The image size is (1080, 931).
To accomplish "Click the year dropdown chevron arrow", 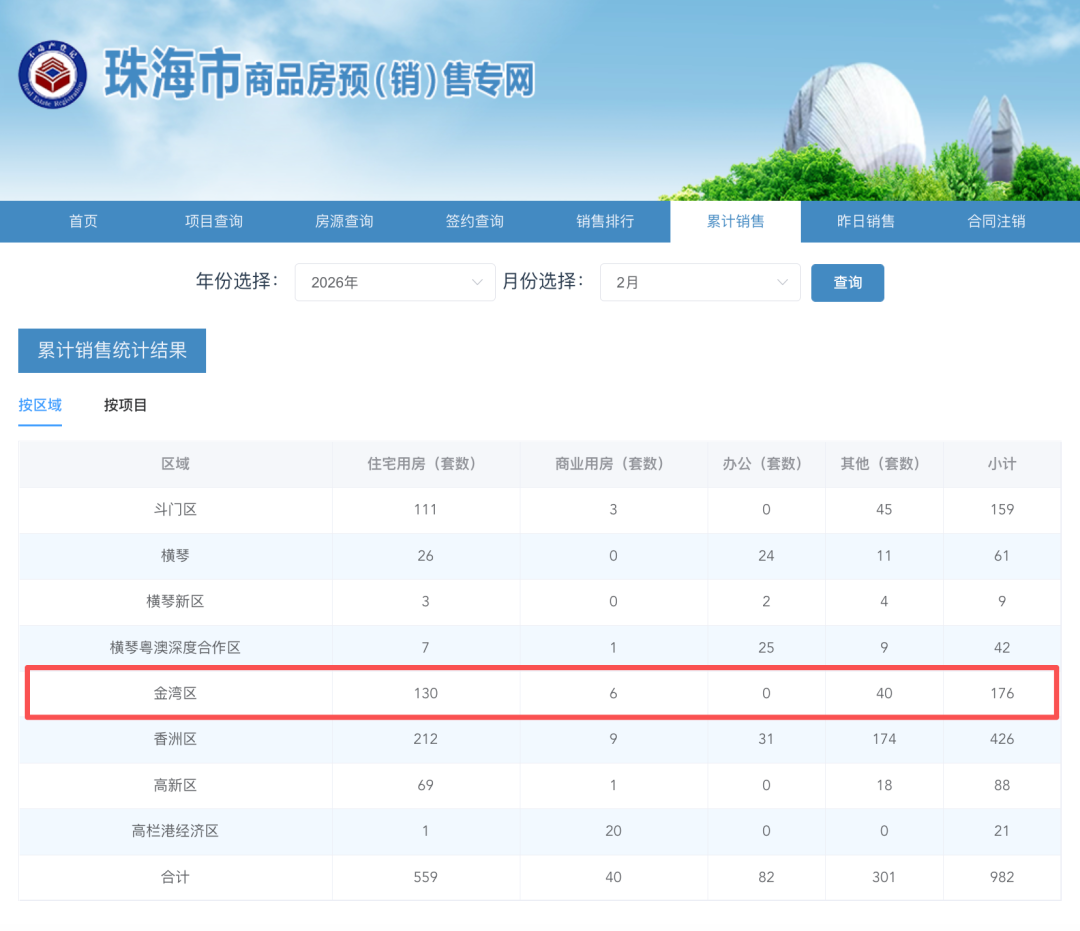I will [x=477, y=282].
